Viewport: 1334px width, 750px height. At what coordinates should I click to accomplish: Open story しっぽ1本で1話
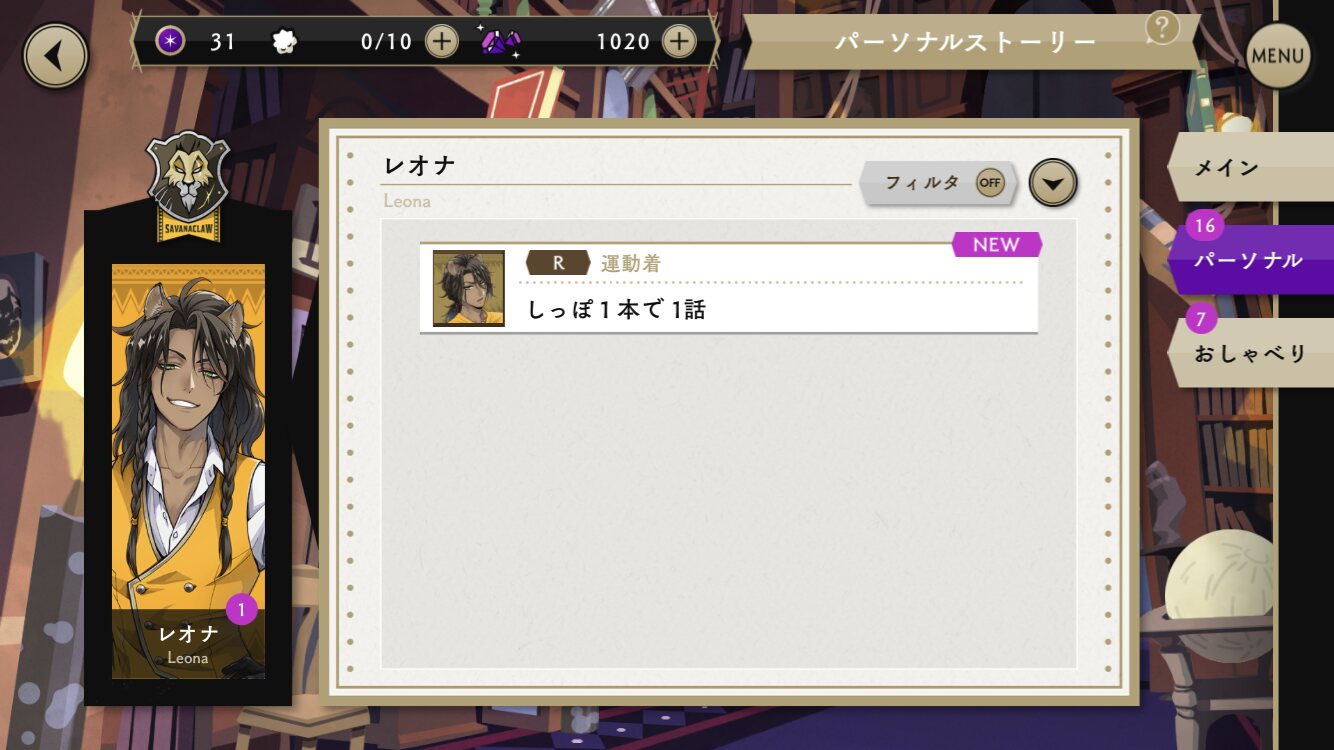click(729, 288)
